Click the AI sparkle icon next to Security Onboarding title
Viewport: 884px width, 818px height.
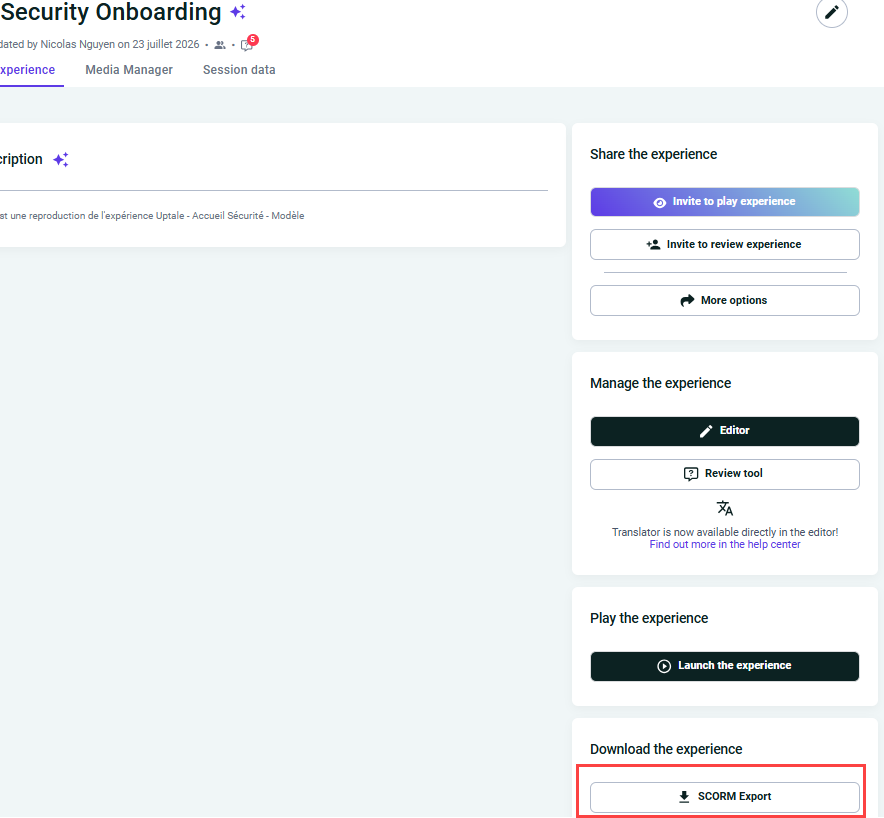(238, 12)
